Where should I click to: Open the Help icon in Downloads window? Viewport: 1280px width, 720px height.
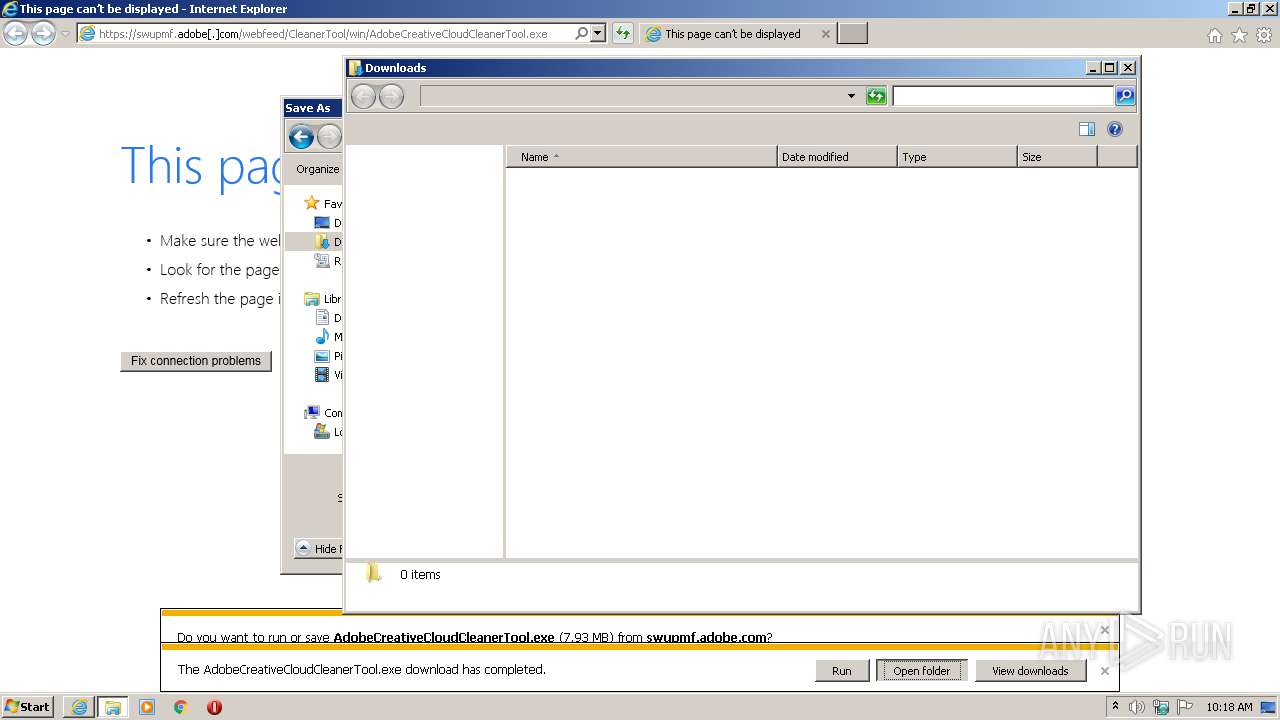(1115, 129)
